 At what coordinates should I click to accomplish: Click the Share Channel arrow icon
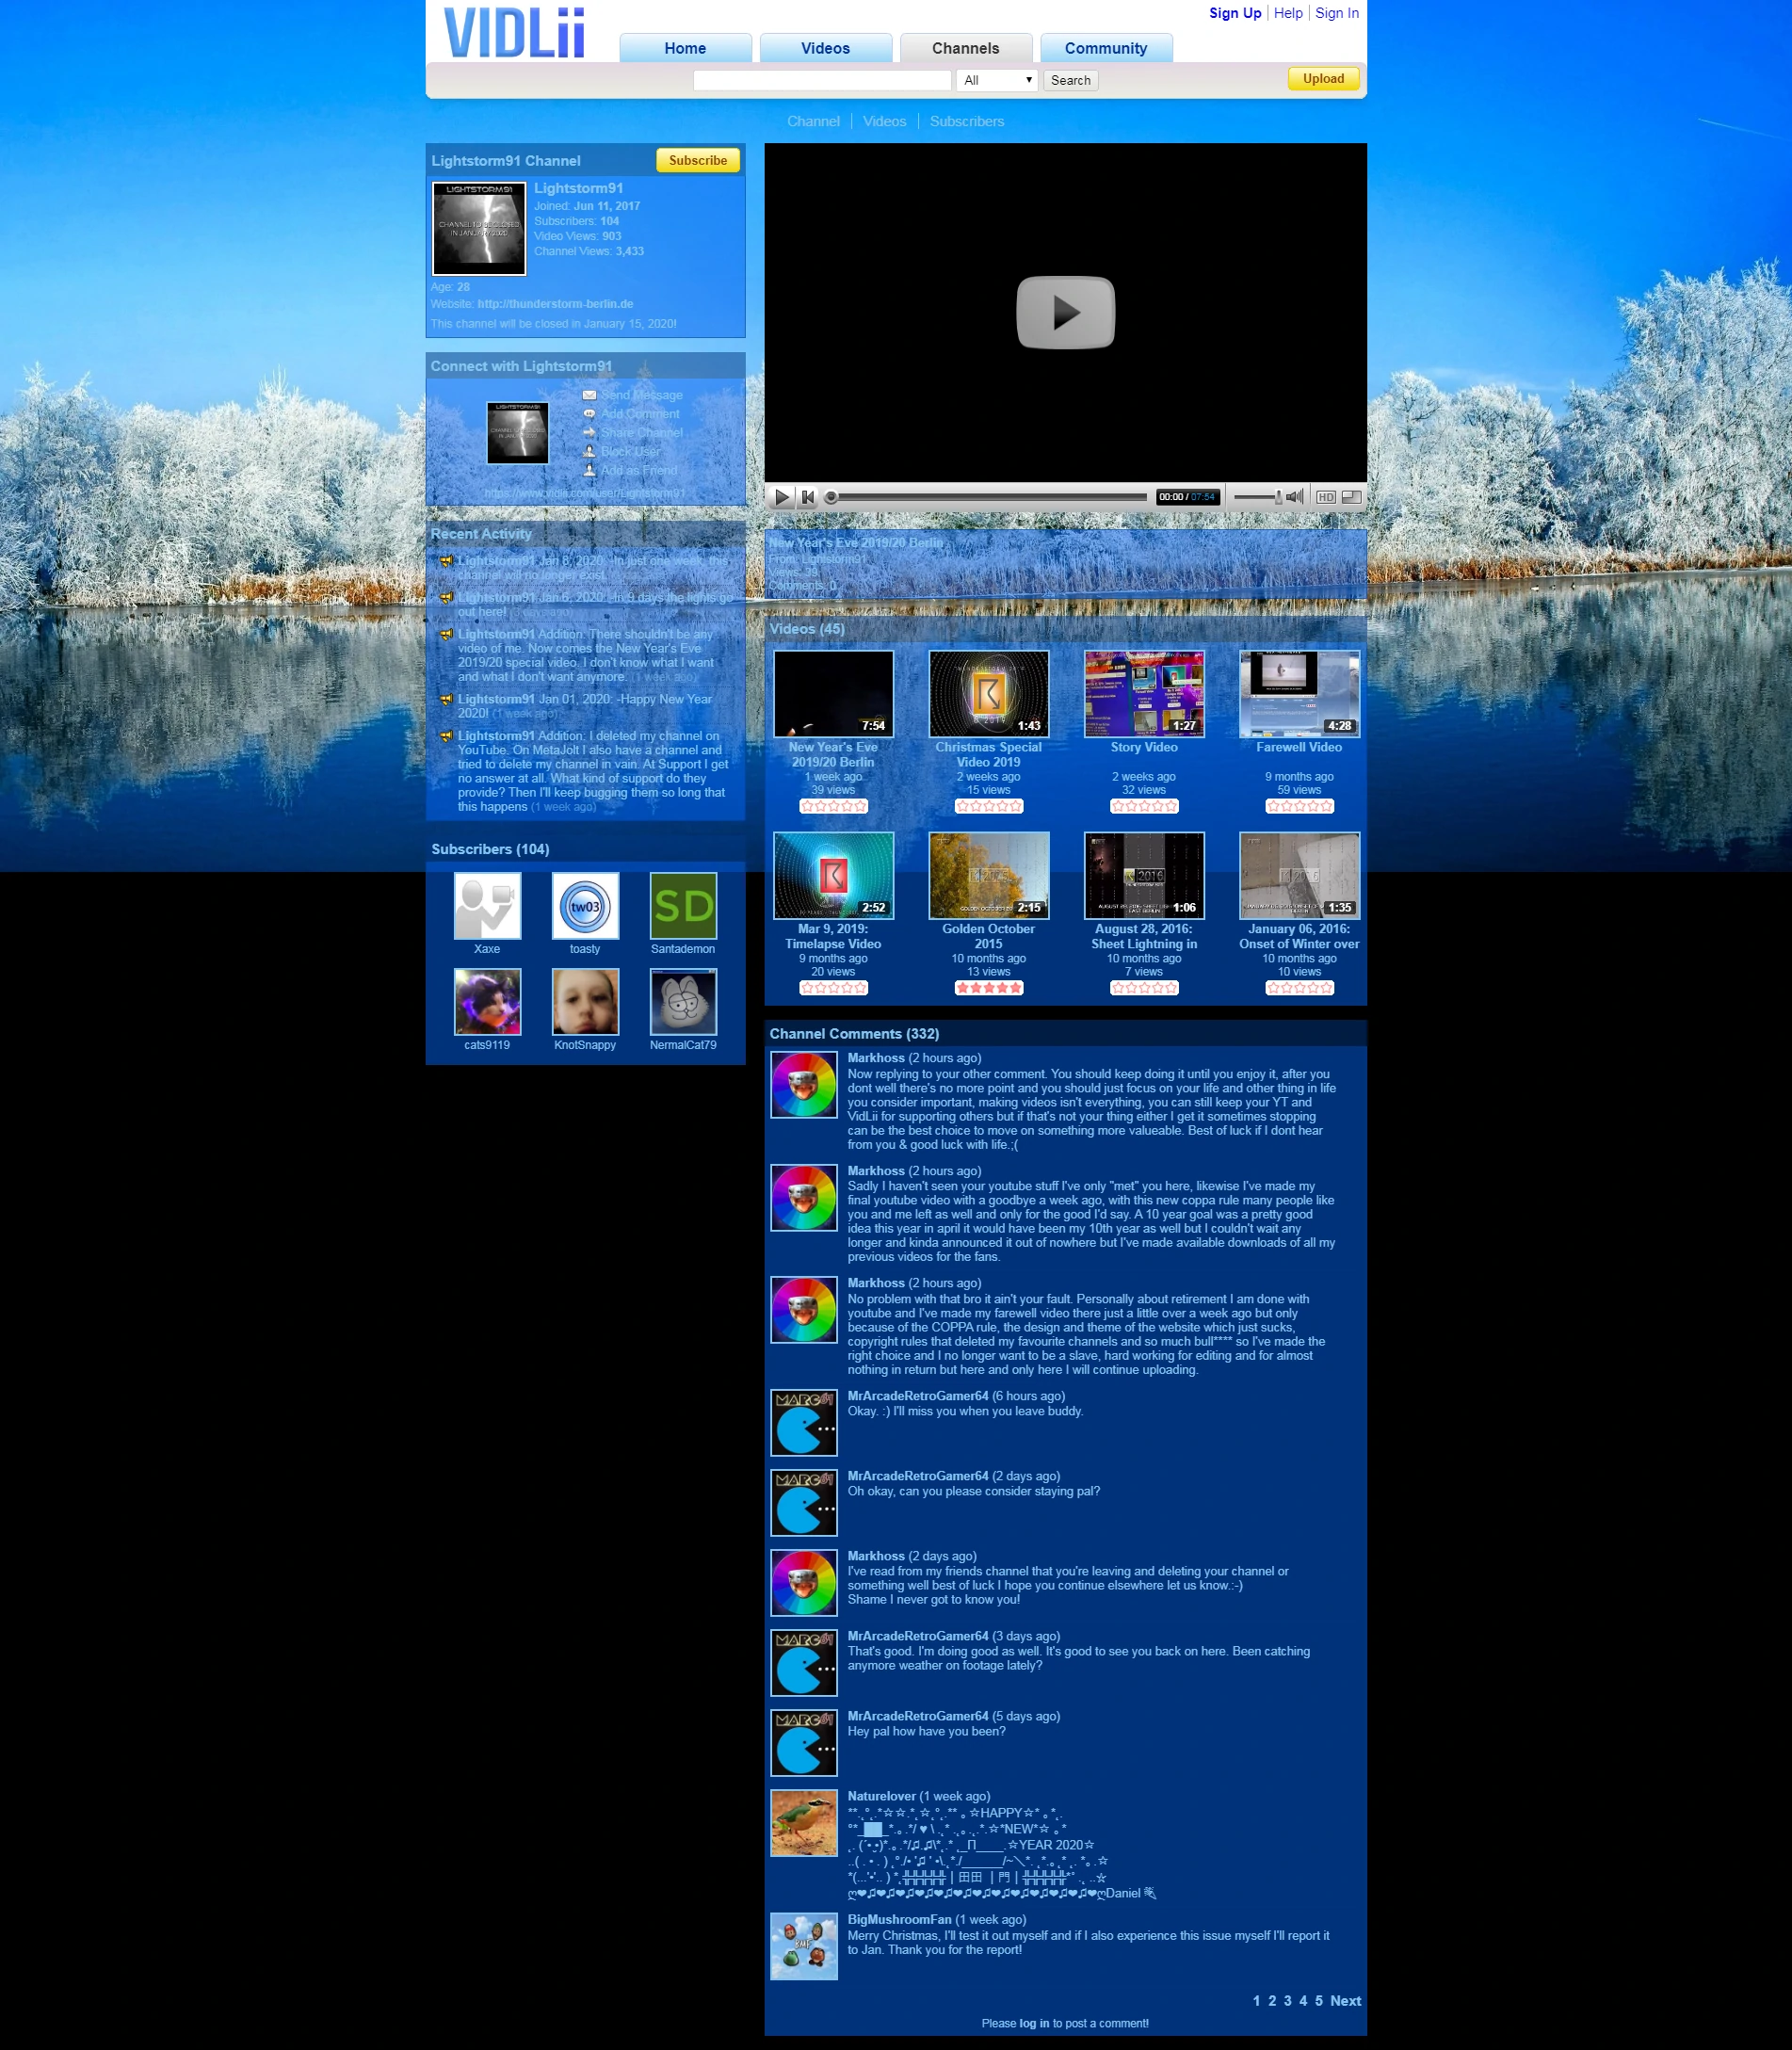pos(589,433)
